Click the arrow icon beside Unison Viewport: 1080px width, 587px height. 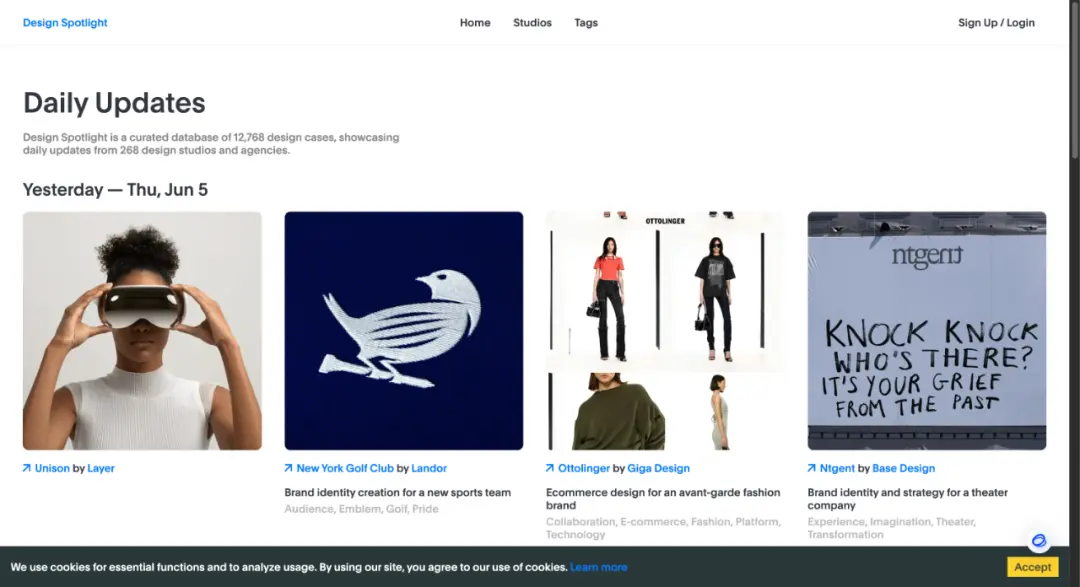click(26, 468)
